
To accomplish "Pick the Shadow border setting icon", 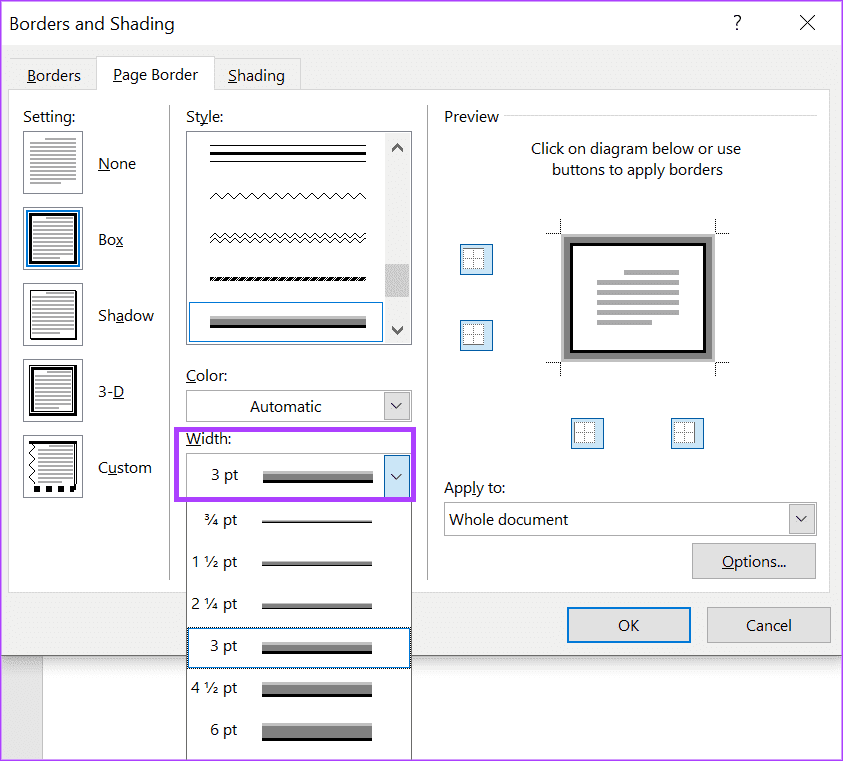I will [x=53, y=315].
